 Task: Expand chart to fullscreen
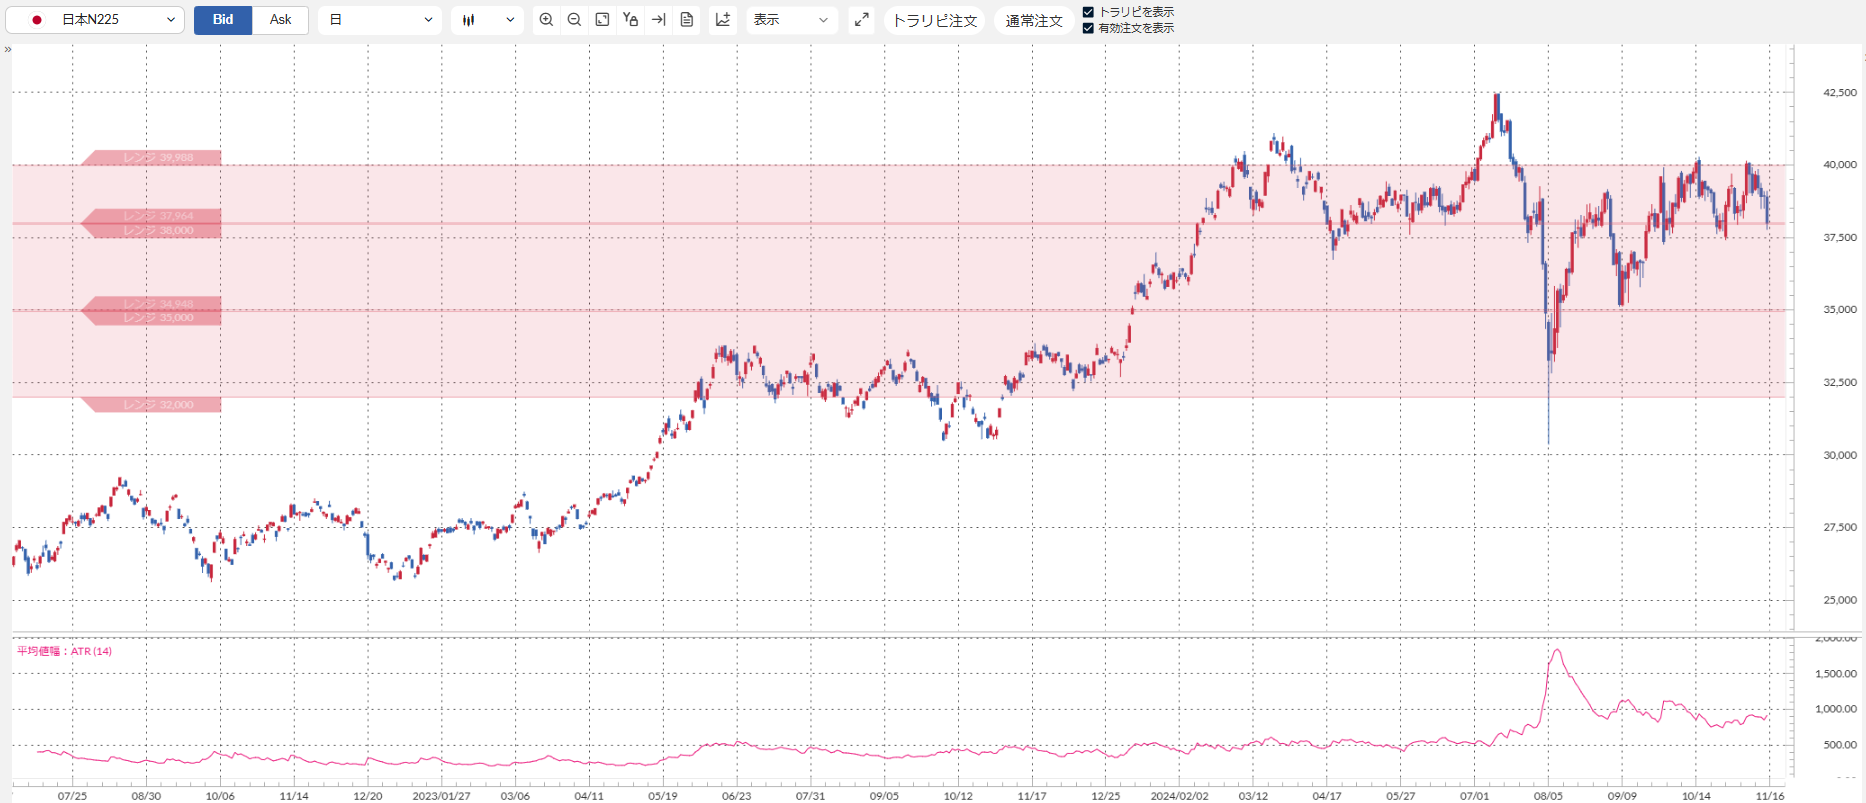[861, 20]
